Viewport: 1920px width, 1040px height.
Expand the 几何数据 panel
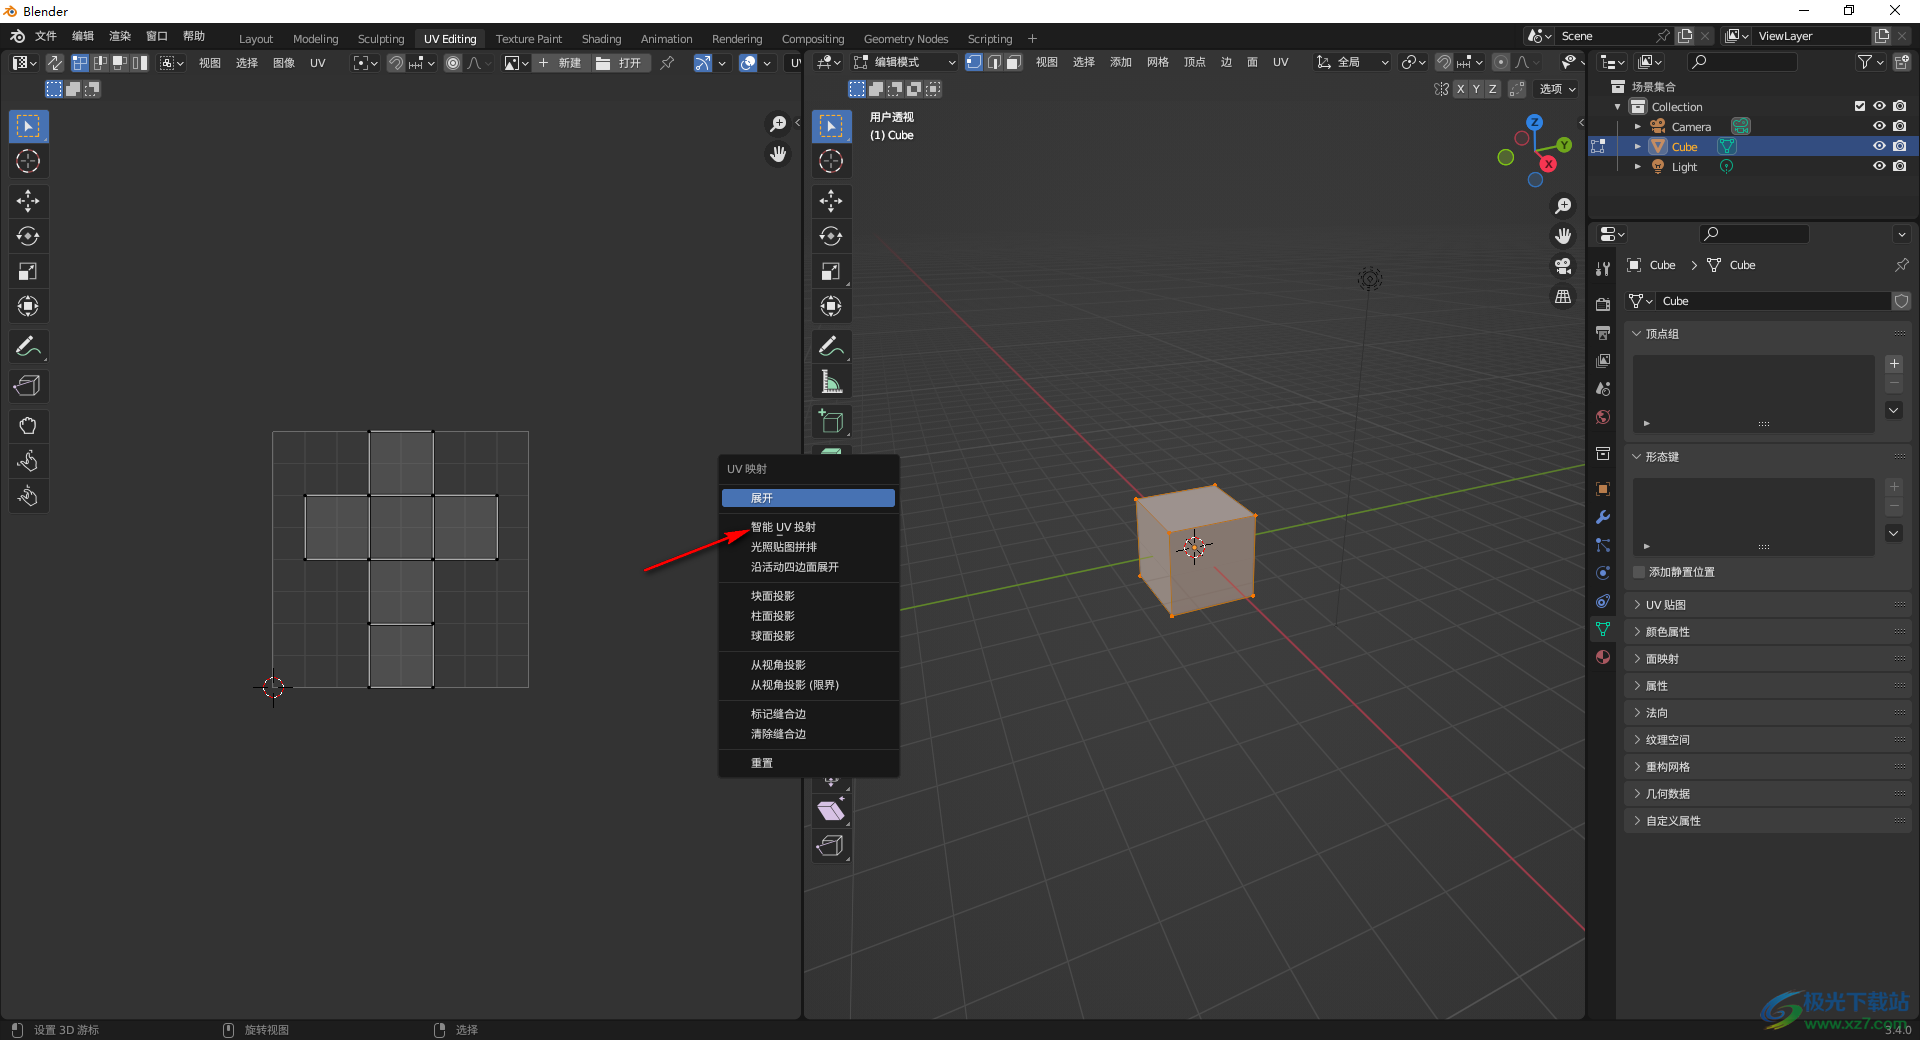[x=1668, y=794]
